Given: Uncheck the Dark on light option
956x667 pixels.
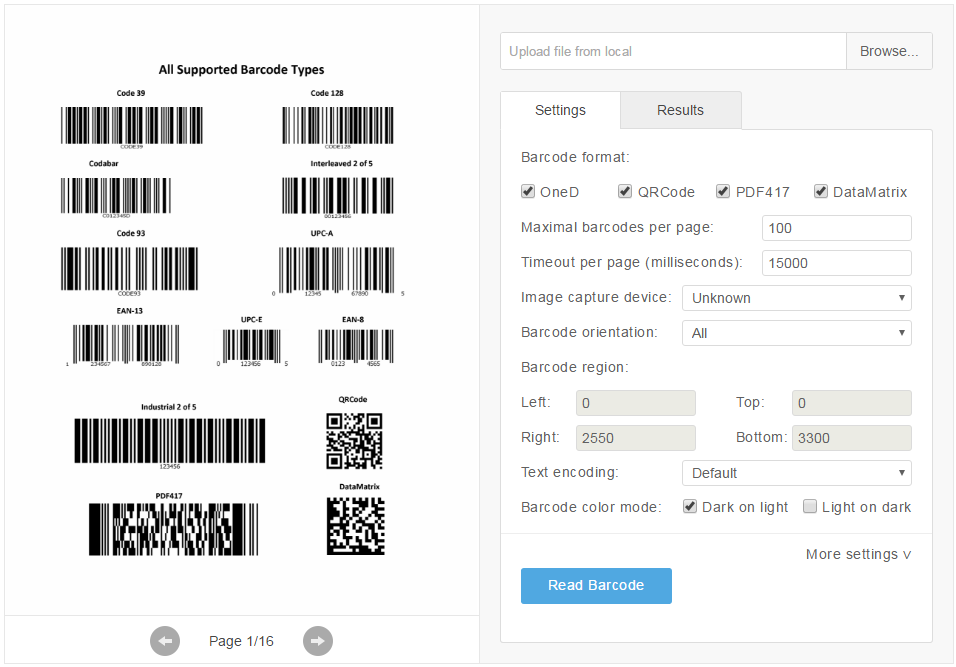Looking at the screenshot, I should pyautogui.click(x=690, y=507).
